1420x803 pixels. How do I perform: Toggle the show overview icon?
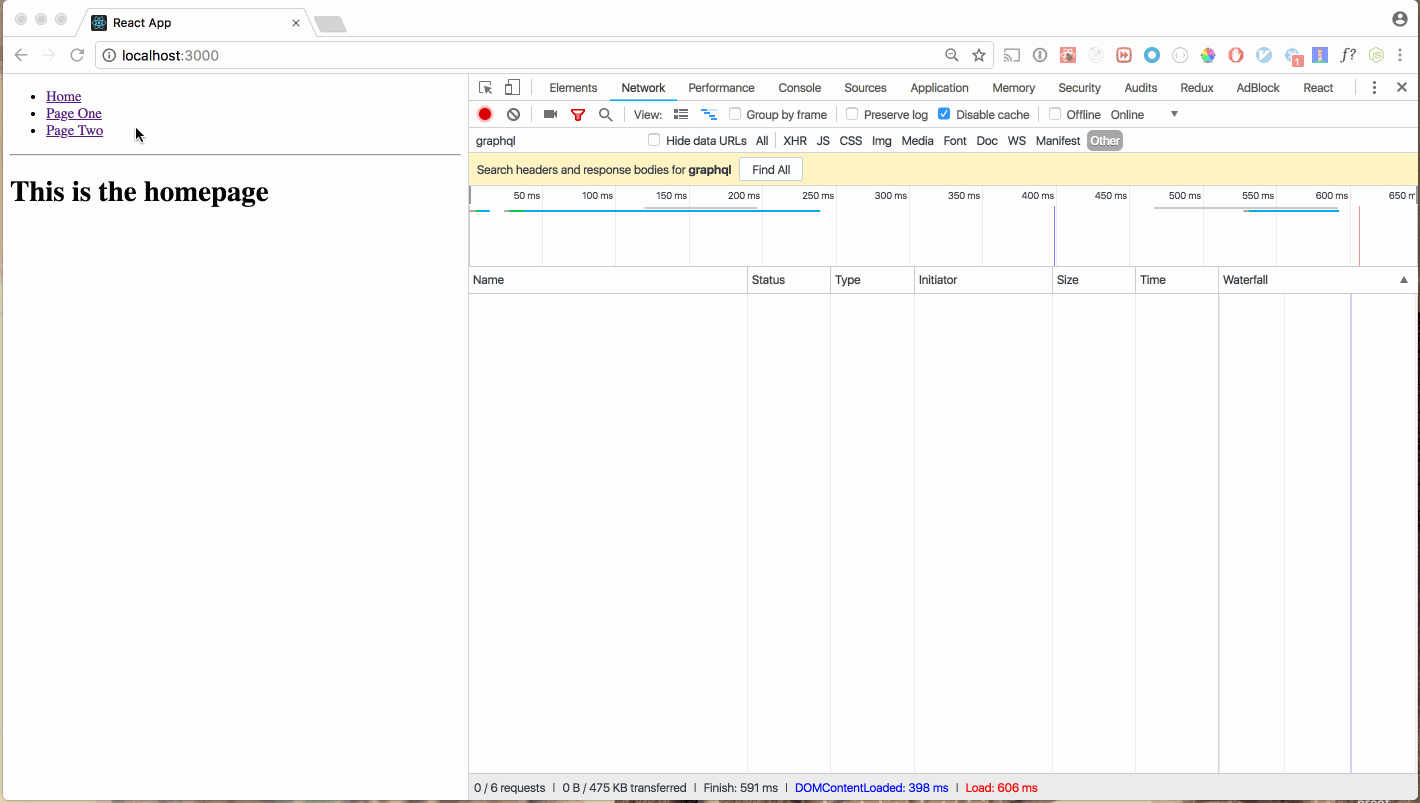point(709,114)
